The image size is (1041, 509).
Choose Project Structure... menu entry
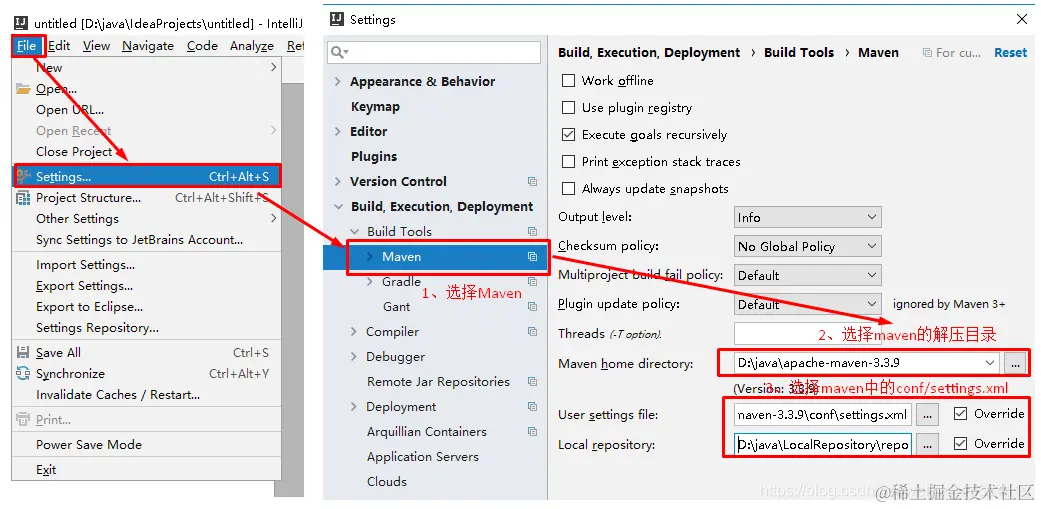point(147,198)
